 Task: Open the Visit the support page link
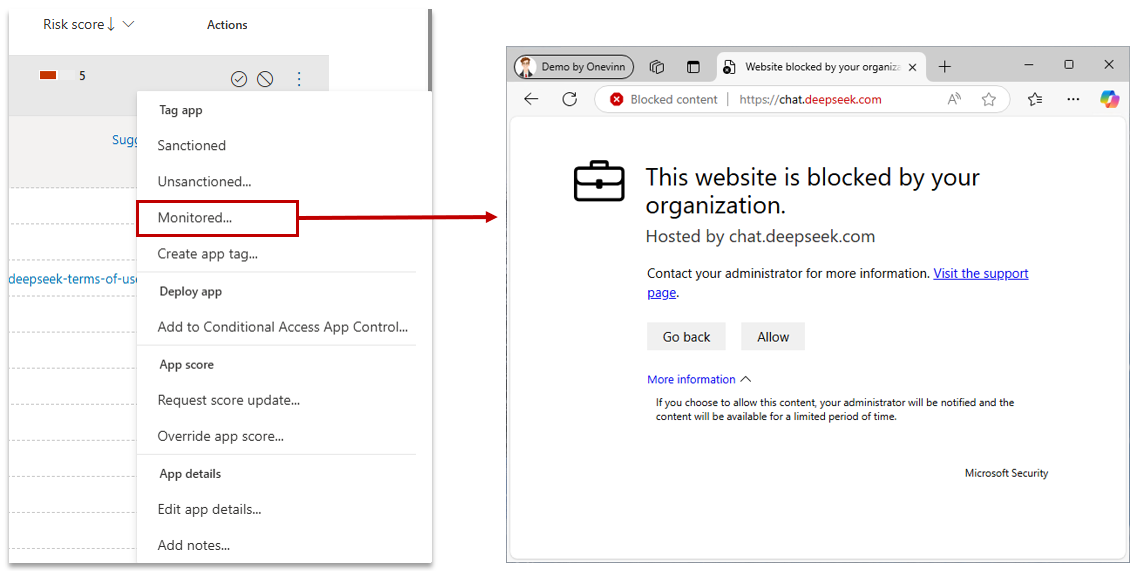pyautogui.click(x=980, y=273)
